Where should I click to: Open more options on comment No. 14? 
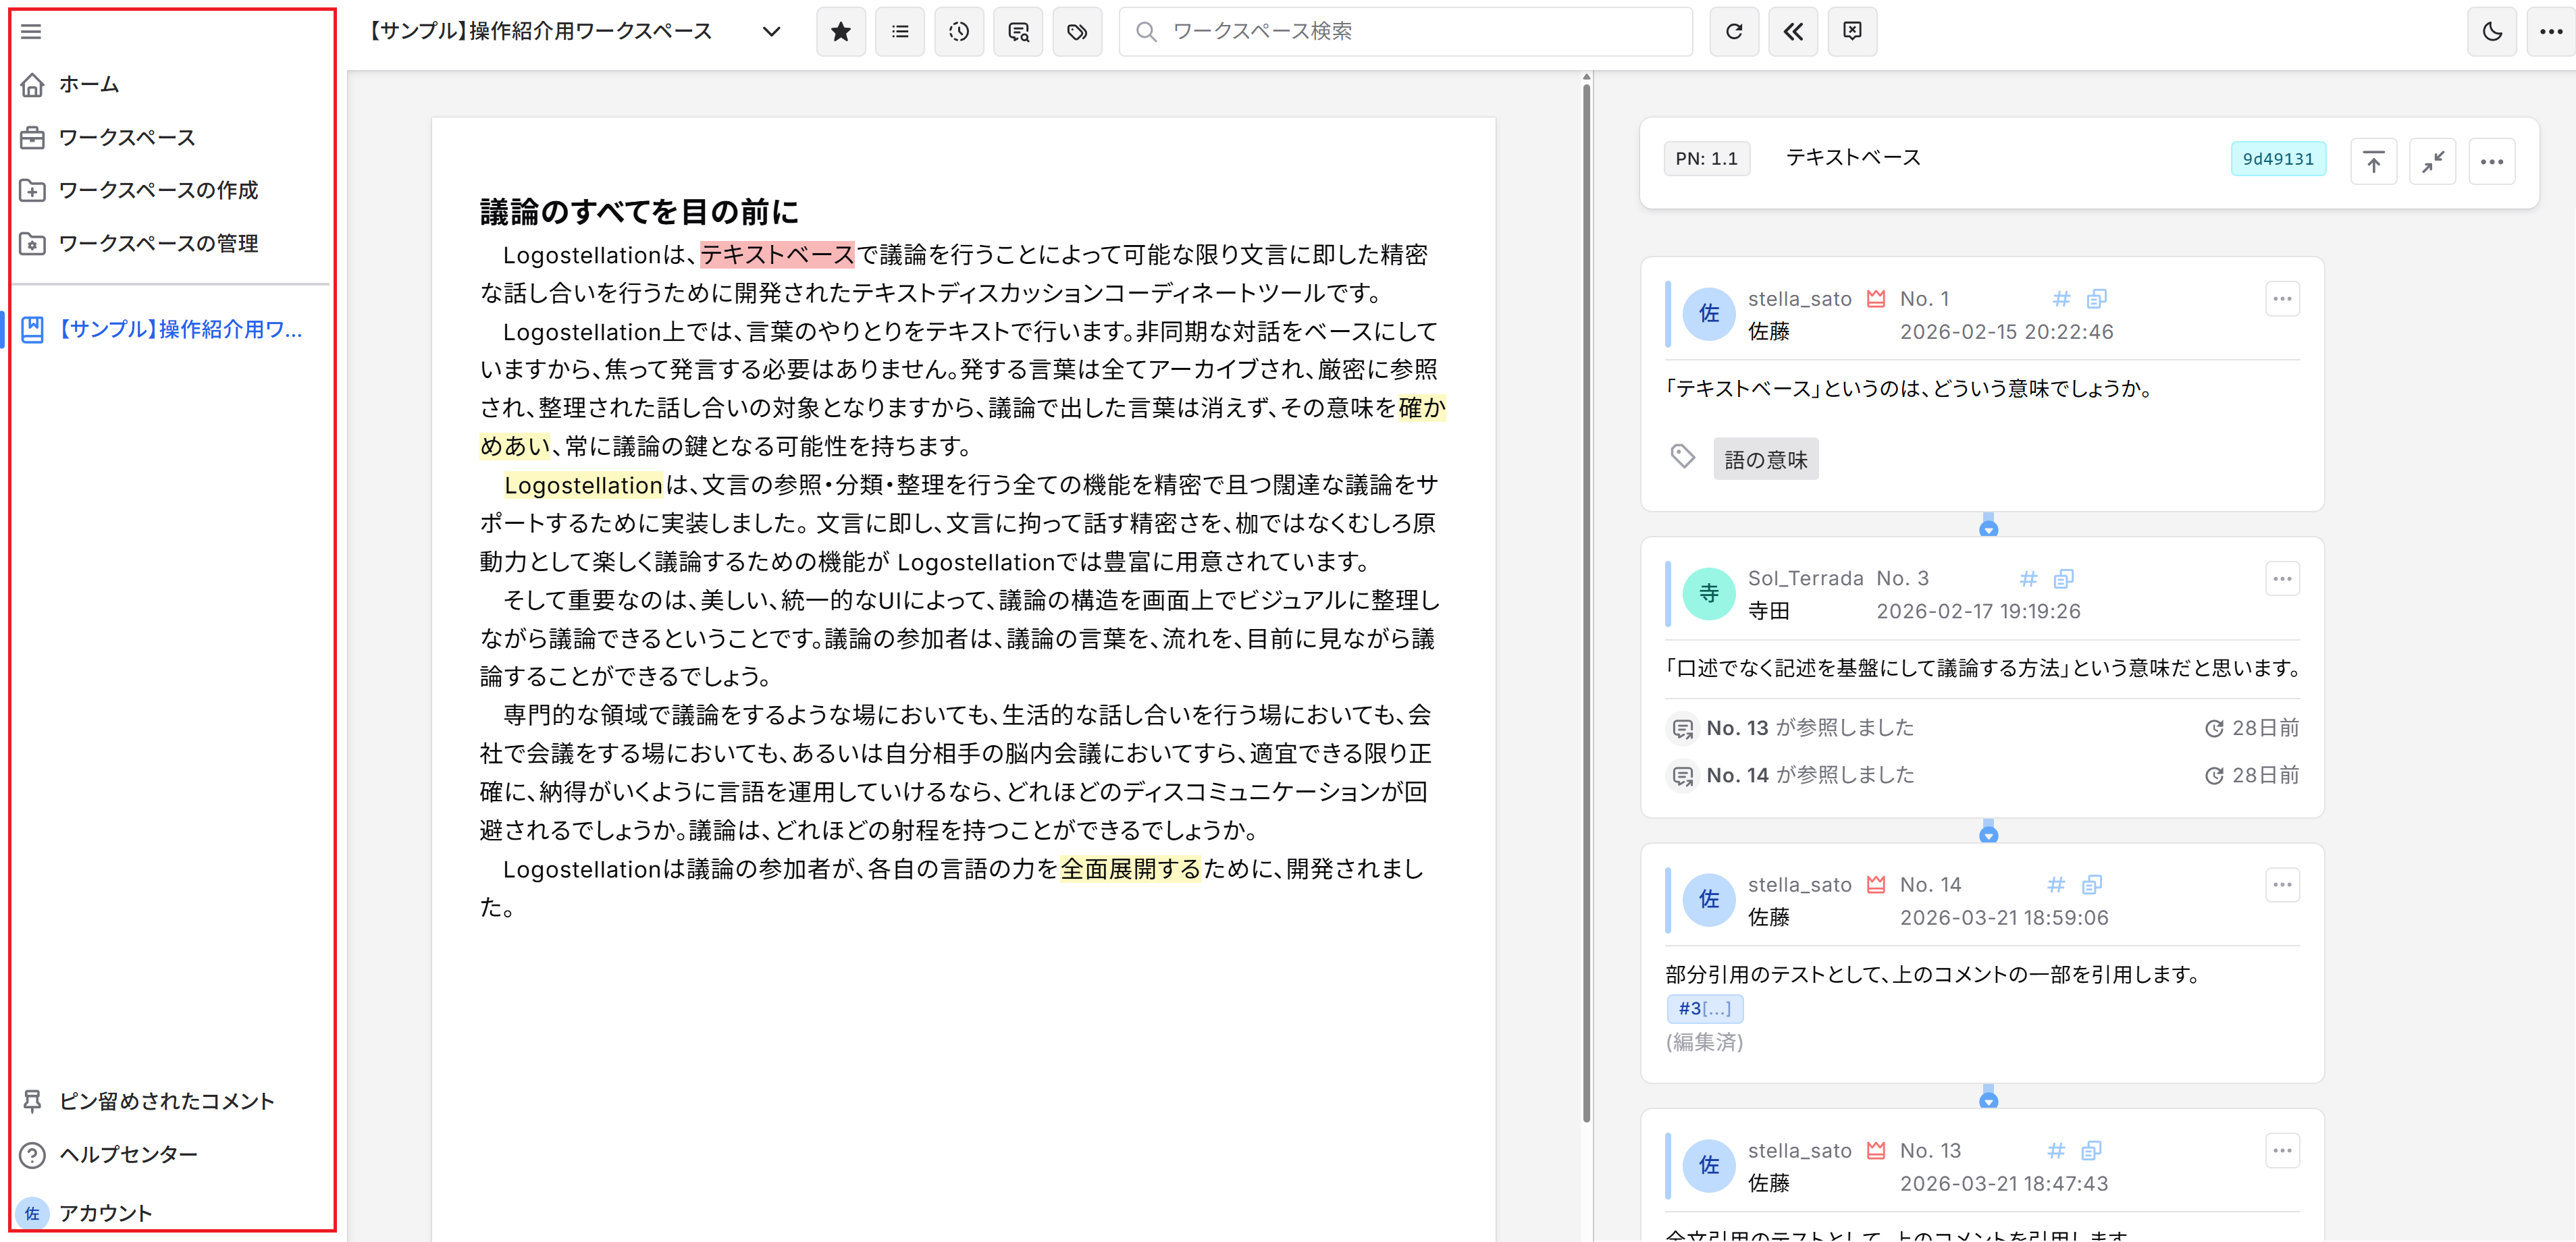click(x=2281, y=884)
